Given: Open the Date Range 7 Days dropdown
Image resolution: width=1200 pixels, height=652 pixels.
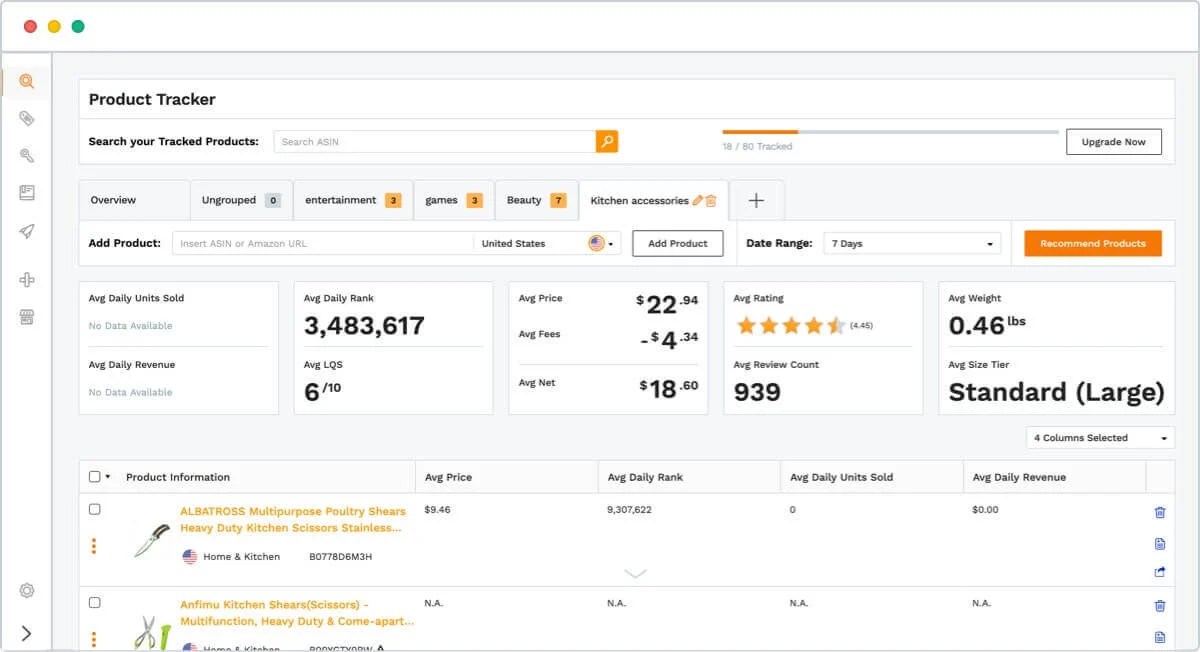Looking at the screenshot, I should click(x=911, y=242).
